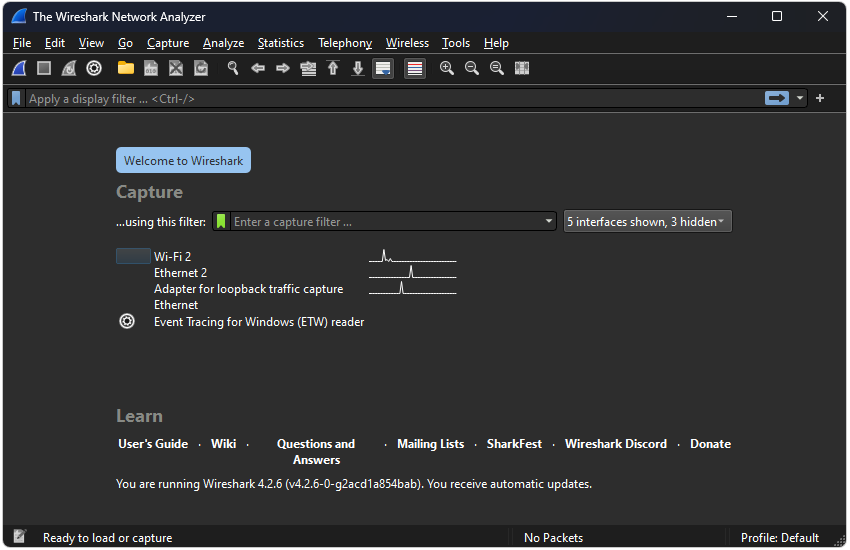Start capturing packets with the shark fin icon
Viewport: 850px width, 550px height.
[x=19, y=68]
